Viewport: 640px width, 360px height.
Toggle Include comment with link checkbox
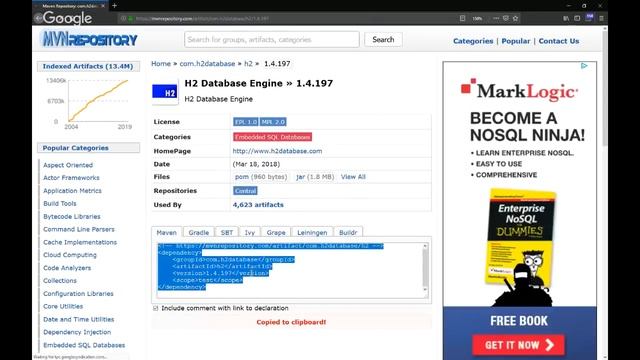[x=156, y=308]
